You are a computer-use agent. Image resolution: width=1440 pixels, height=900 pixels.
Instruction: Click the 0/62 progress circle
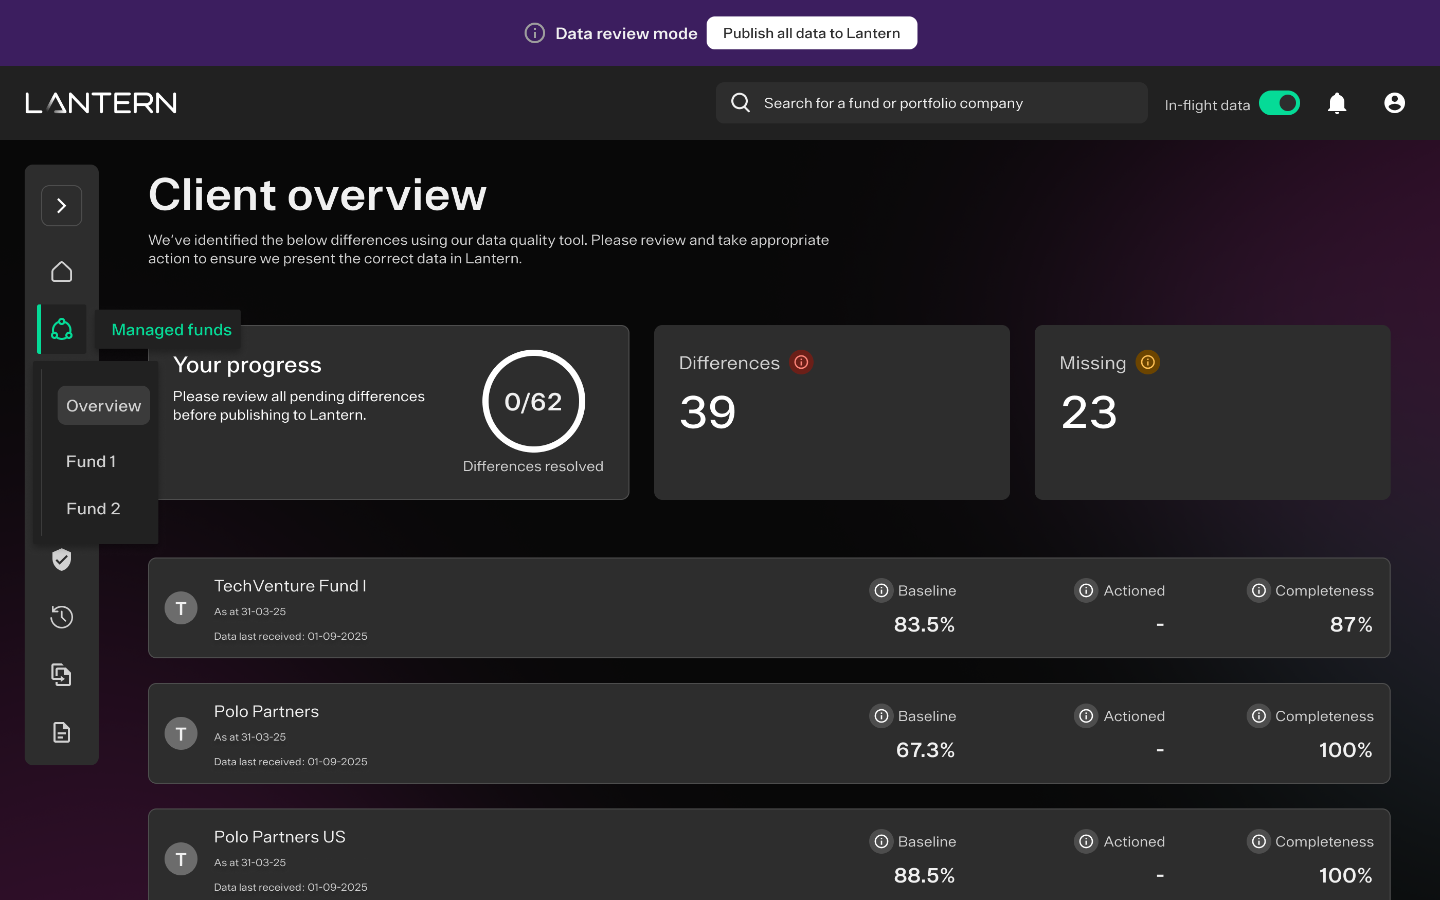533,401
